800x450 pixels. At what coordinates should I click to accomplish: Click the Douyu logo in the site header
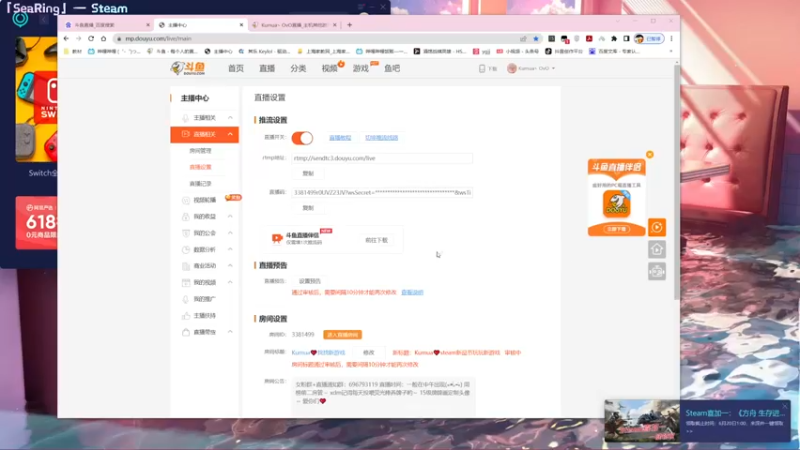pos(188,68)
